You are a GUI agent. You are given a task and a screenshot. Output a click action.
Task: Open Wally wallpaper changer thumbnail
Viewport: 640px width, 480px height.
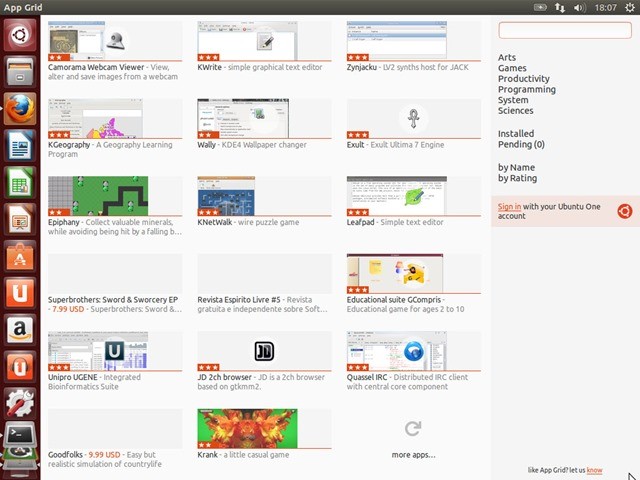pyautogui.click(x=264, y=118)
